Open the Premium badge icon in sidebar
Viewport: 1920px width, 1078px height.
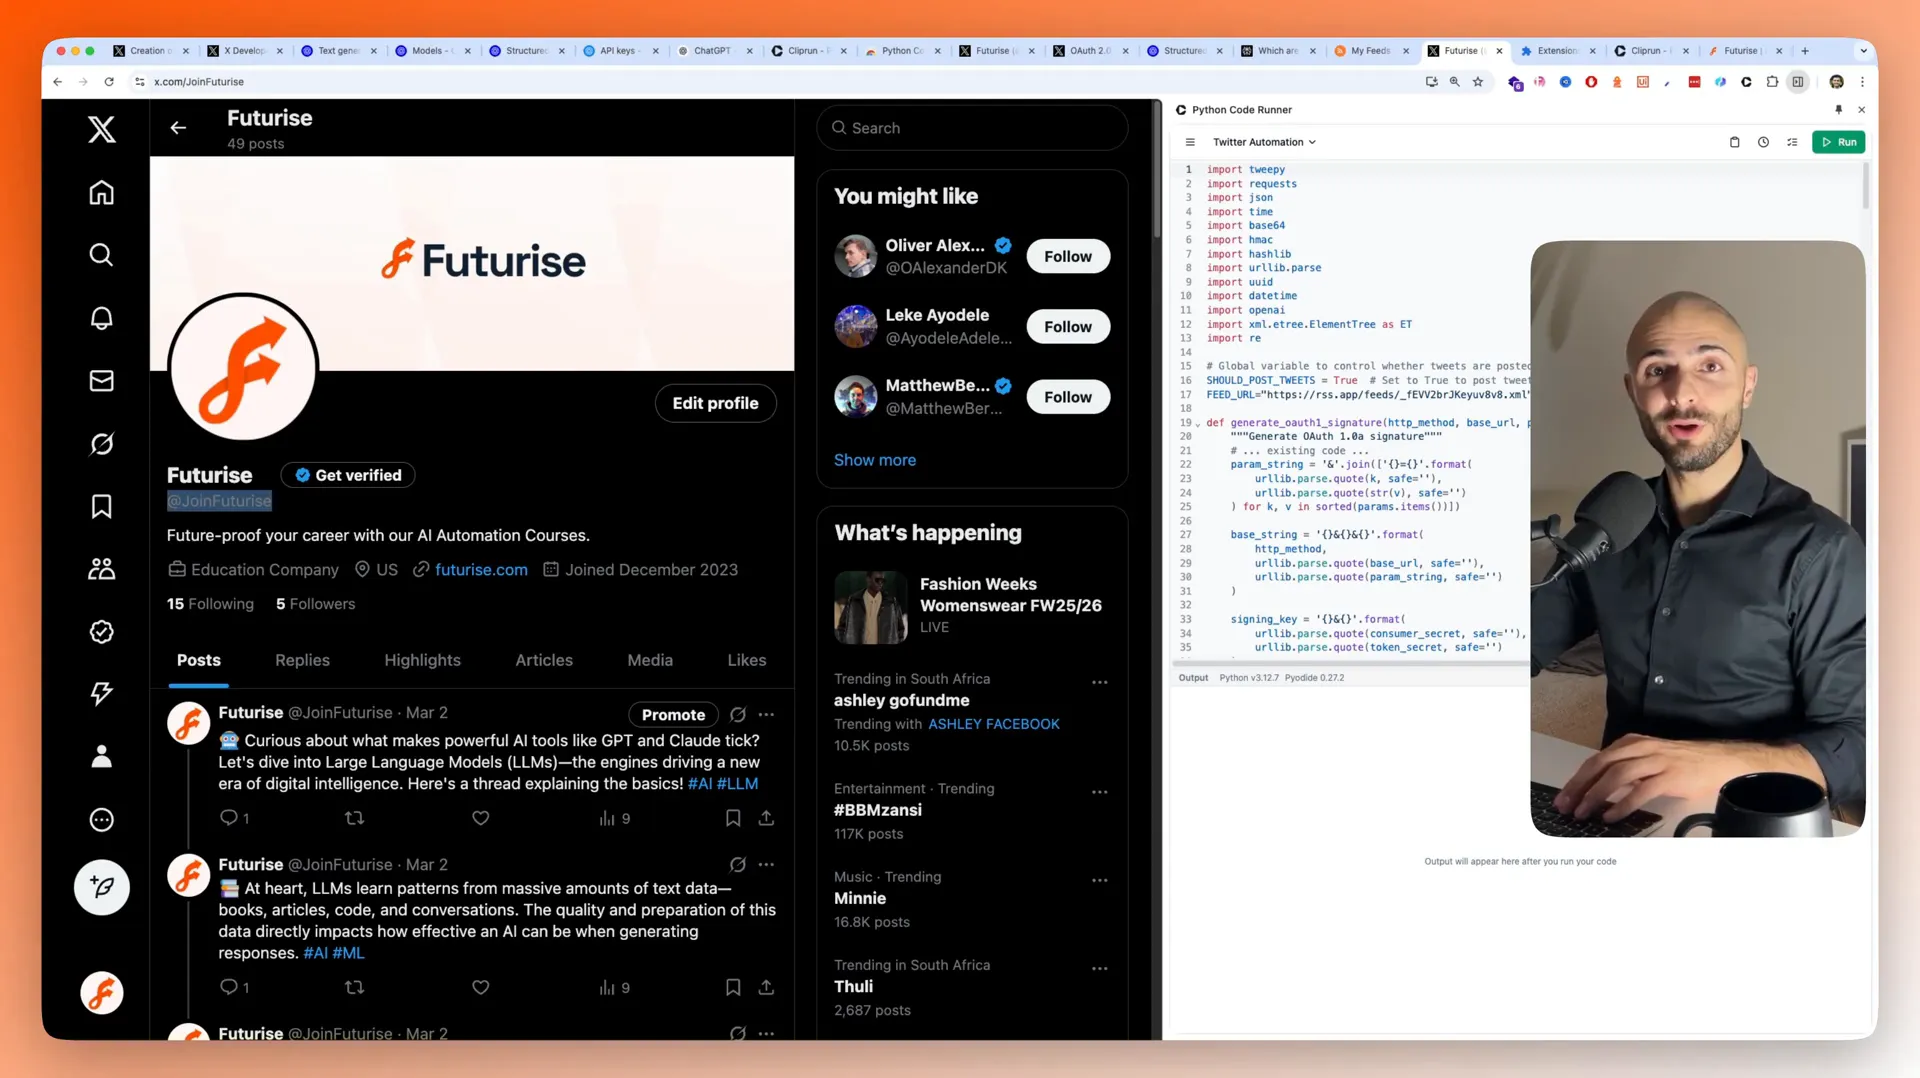point(101,632)
